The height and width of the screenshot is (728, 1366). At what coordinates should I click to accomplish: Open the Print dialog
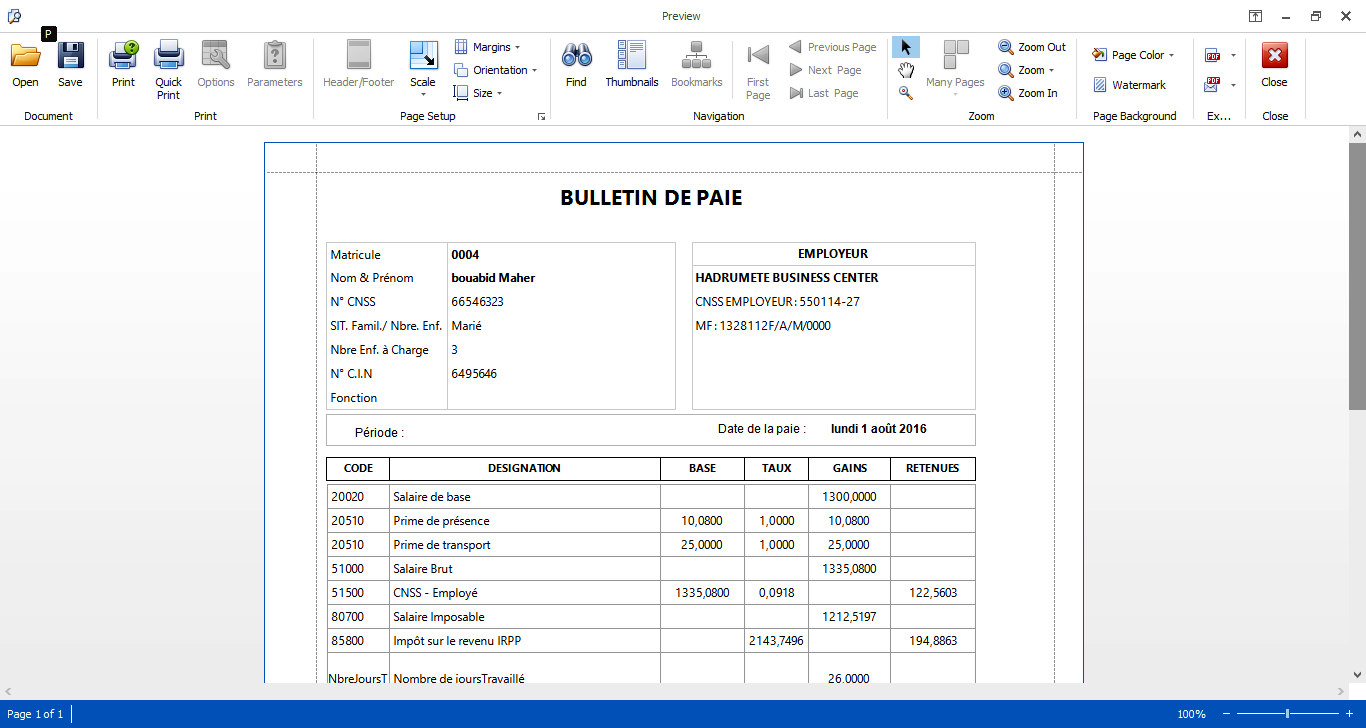tap(123, 65)
